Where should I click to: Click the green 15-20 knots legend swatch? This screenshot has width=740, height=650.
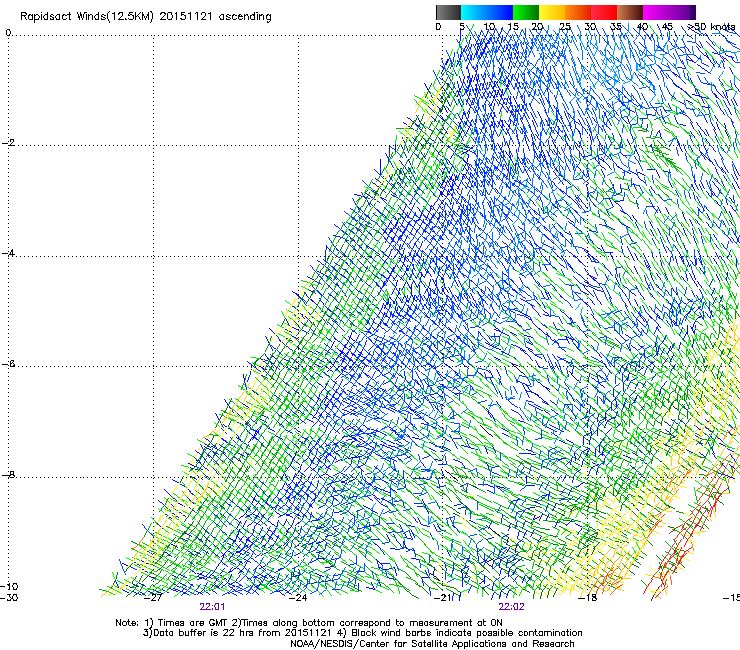click(526, 12)
